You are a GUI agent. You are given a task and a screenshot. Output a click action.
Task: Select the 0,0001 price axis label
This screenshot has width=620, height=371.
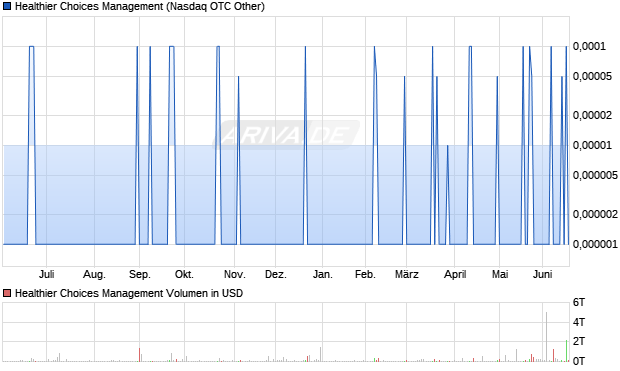[x=589, y=46]
